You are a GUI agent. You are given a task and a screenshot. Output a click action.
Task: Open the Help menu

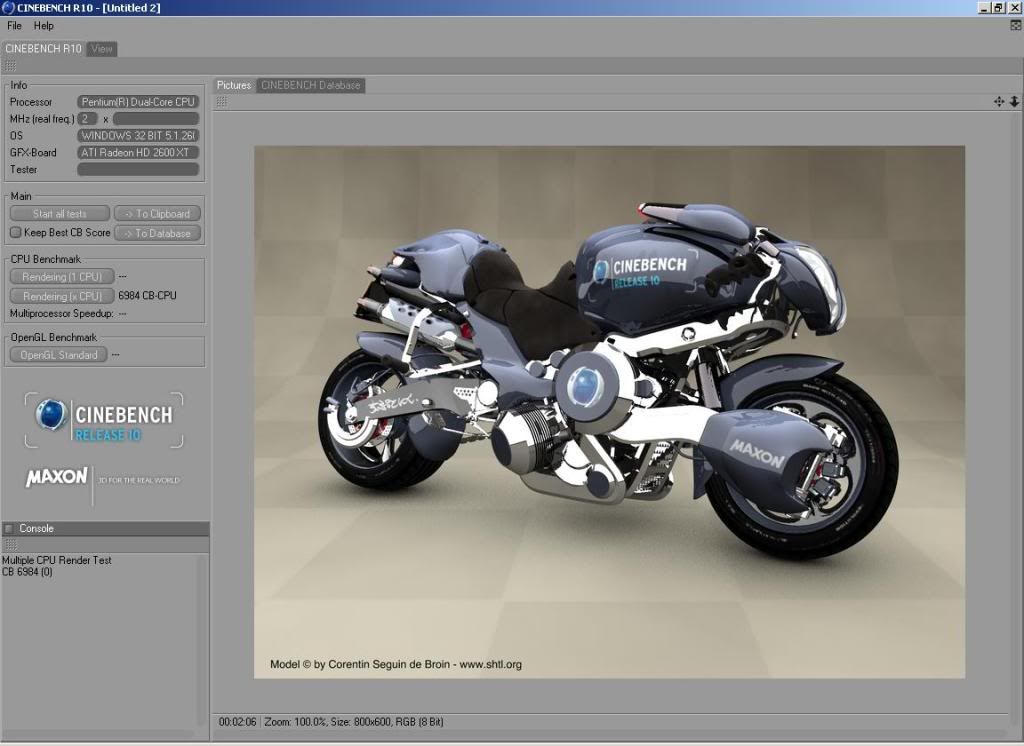(44, 25)
